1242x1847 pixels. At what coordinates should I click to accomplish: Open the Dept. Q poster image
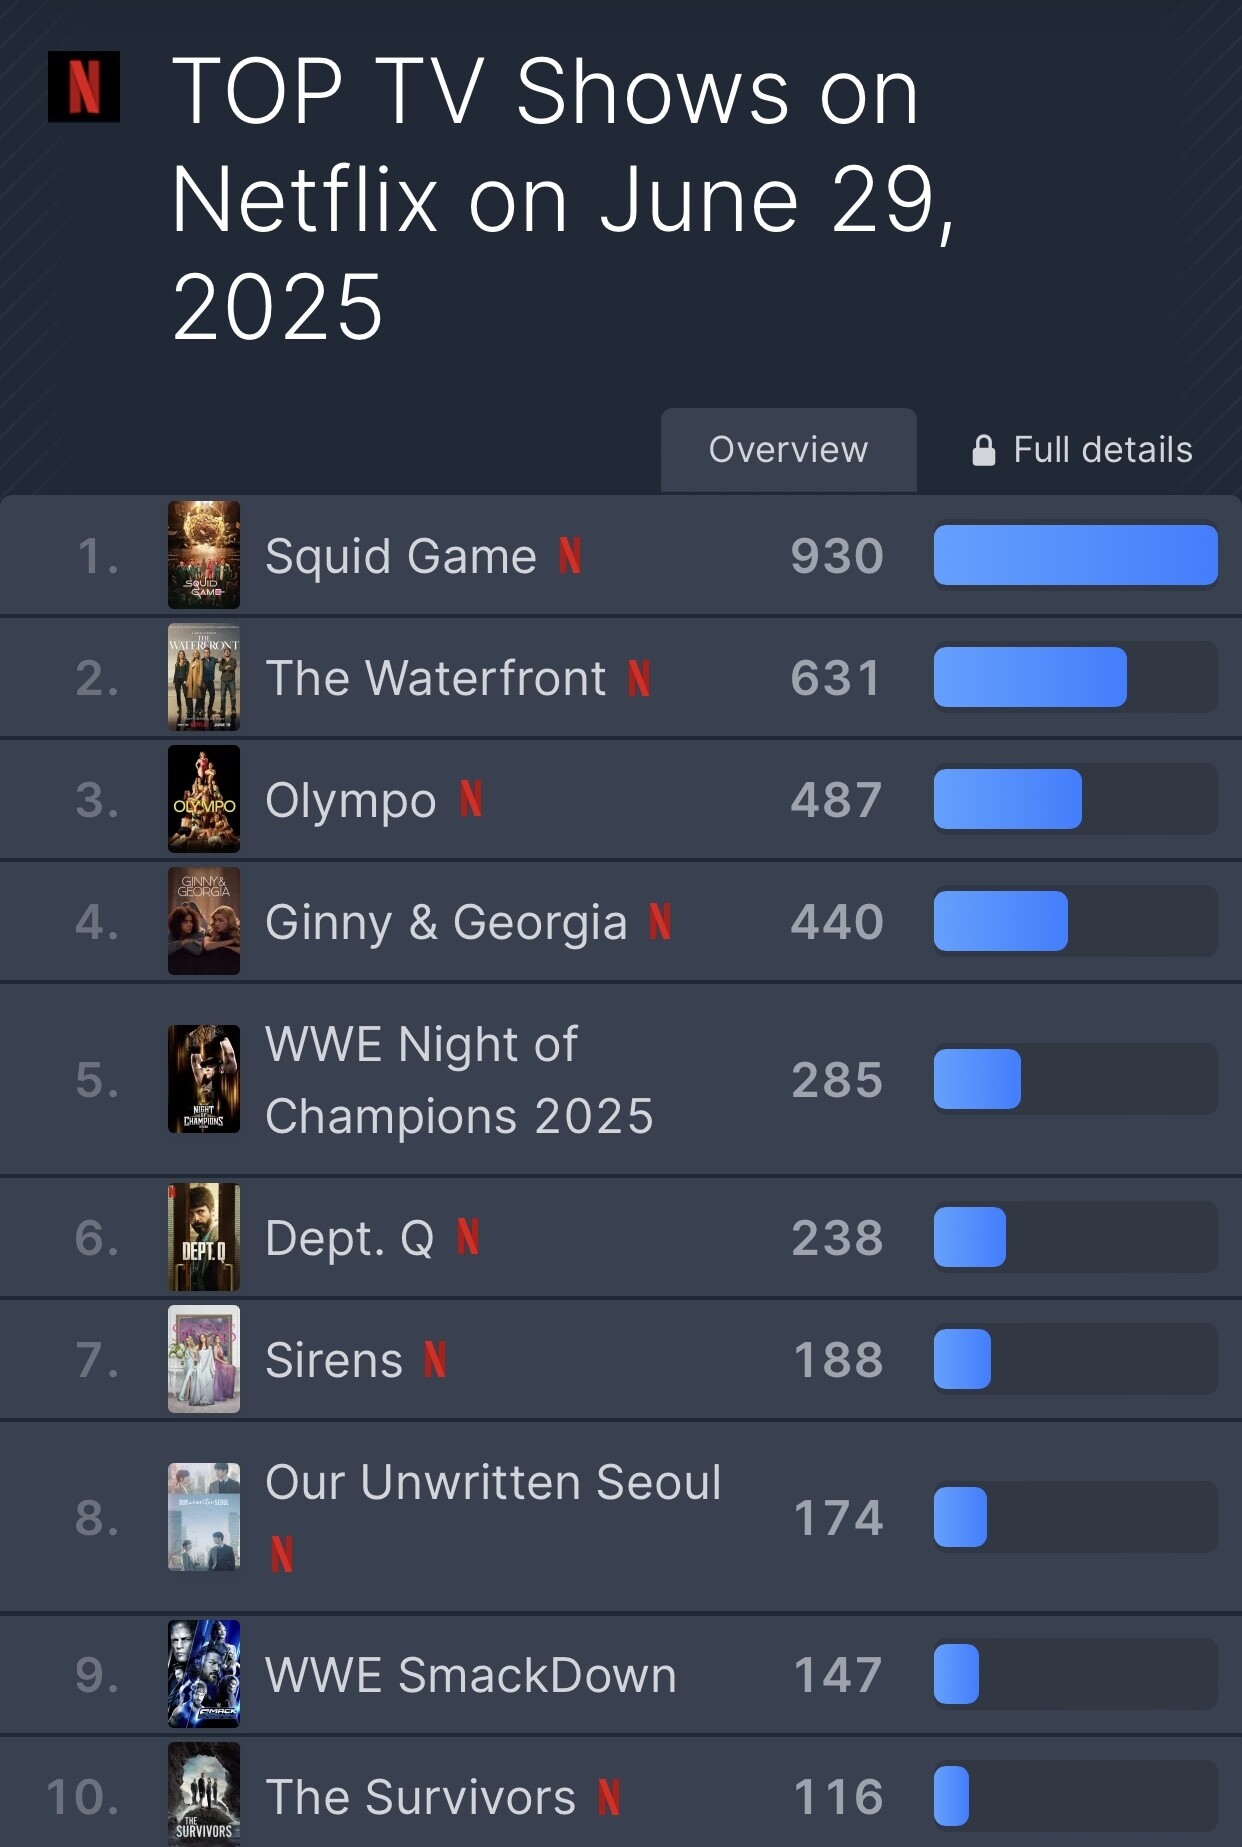(x=204, y=1237)
